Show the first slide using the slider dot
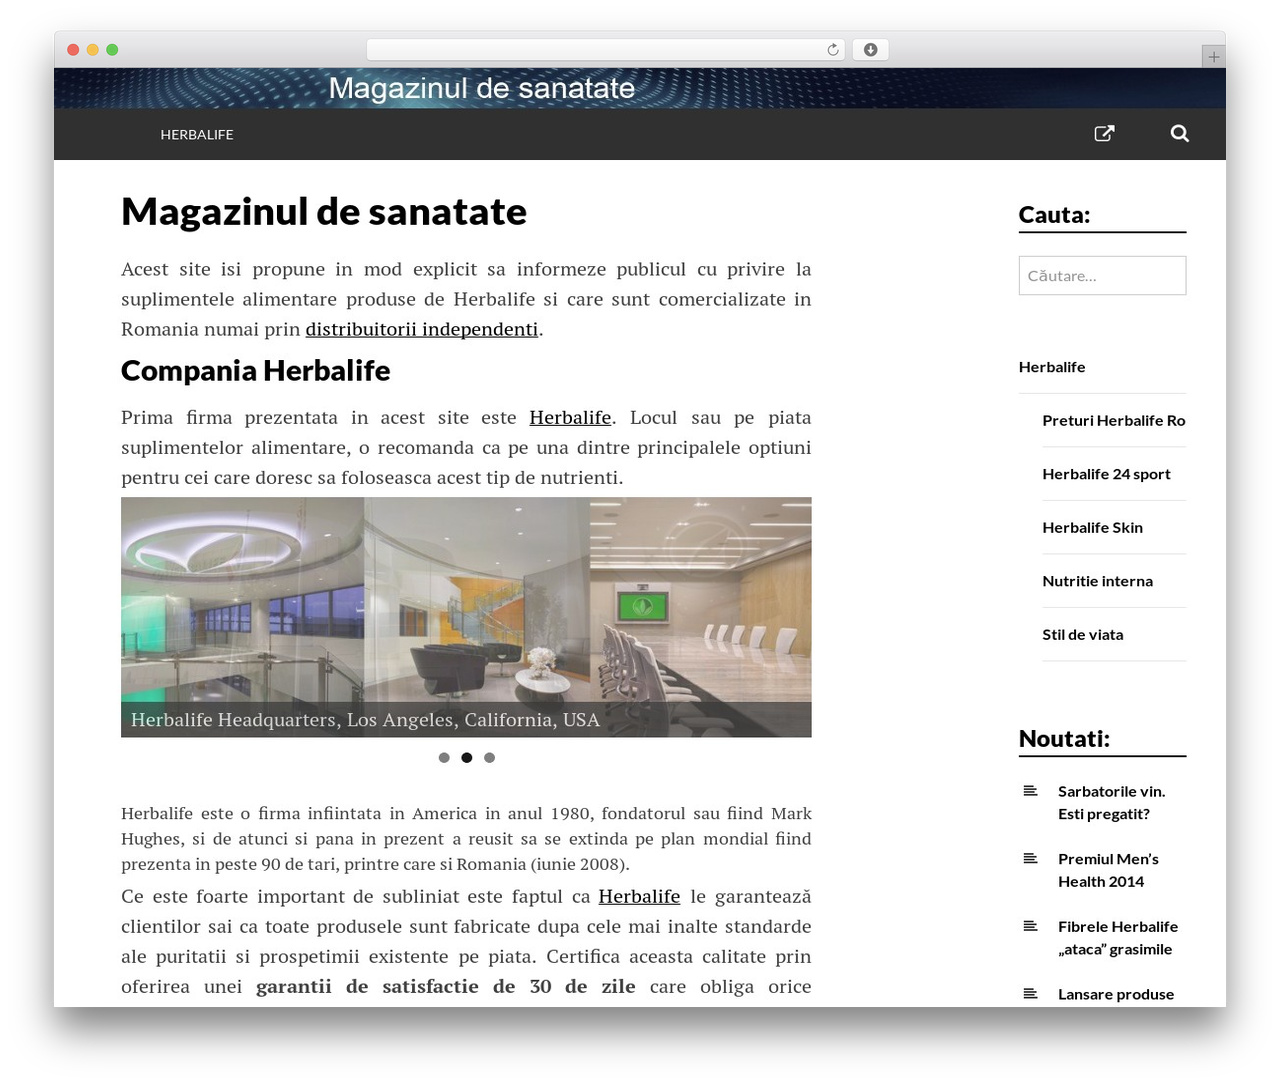This screenshot has width=1280, height=1084. click(x=444, y=758)
